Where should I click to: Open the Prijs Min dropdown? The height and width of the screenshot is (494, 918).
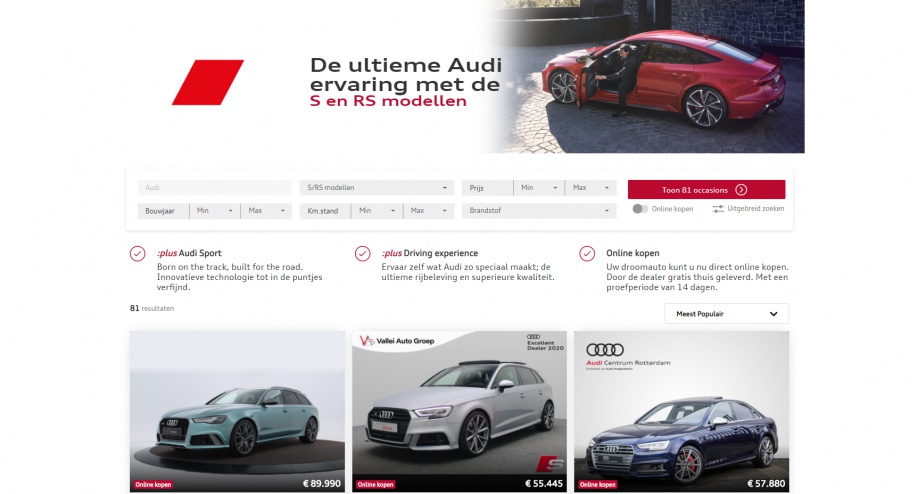coord(539,188)
